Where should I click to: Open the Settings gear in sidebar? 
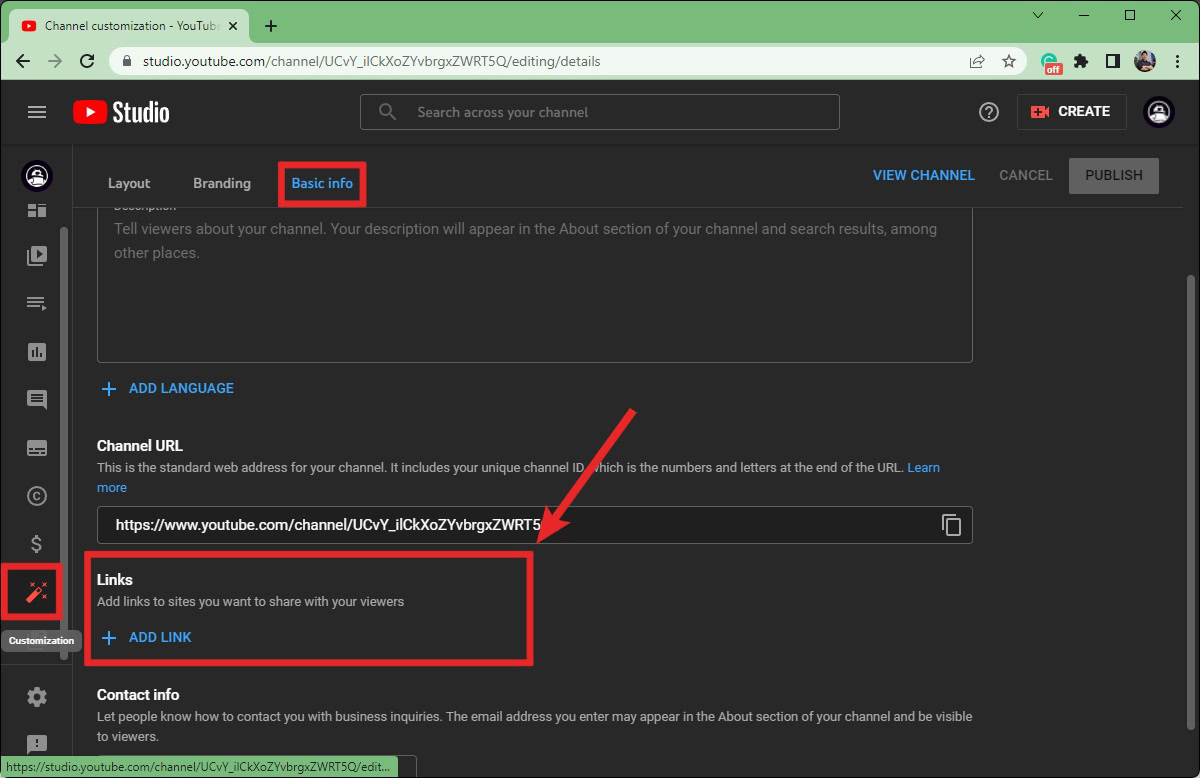pos(37,697)
